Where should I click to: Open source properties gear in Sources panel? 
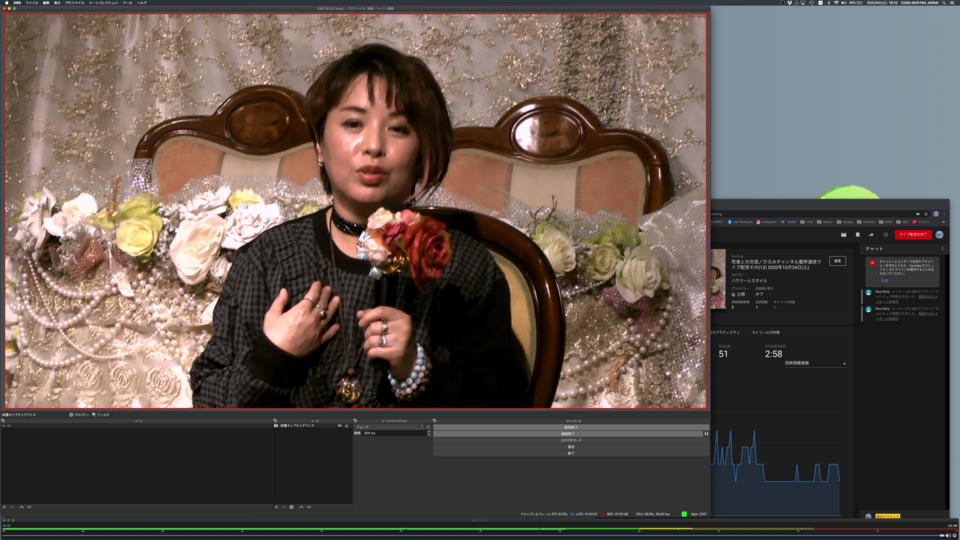(291, 507)
